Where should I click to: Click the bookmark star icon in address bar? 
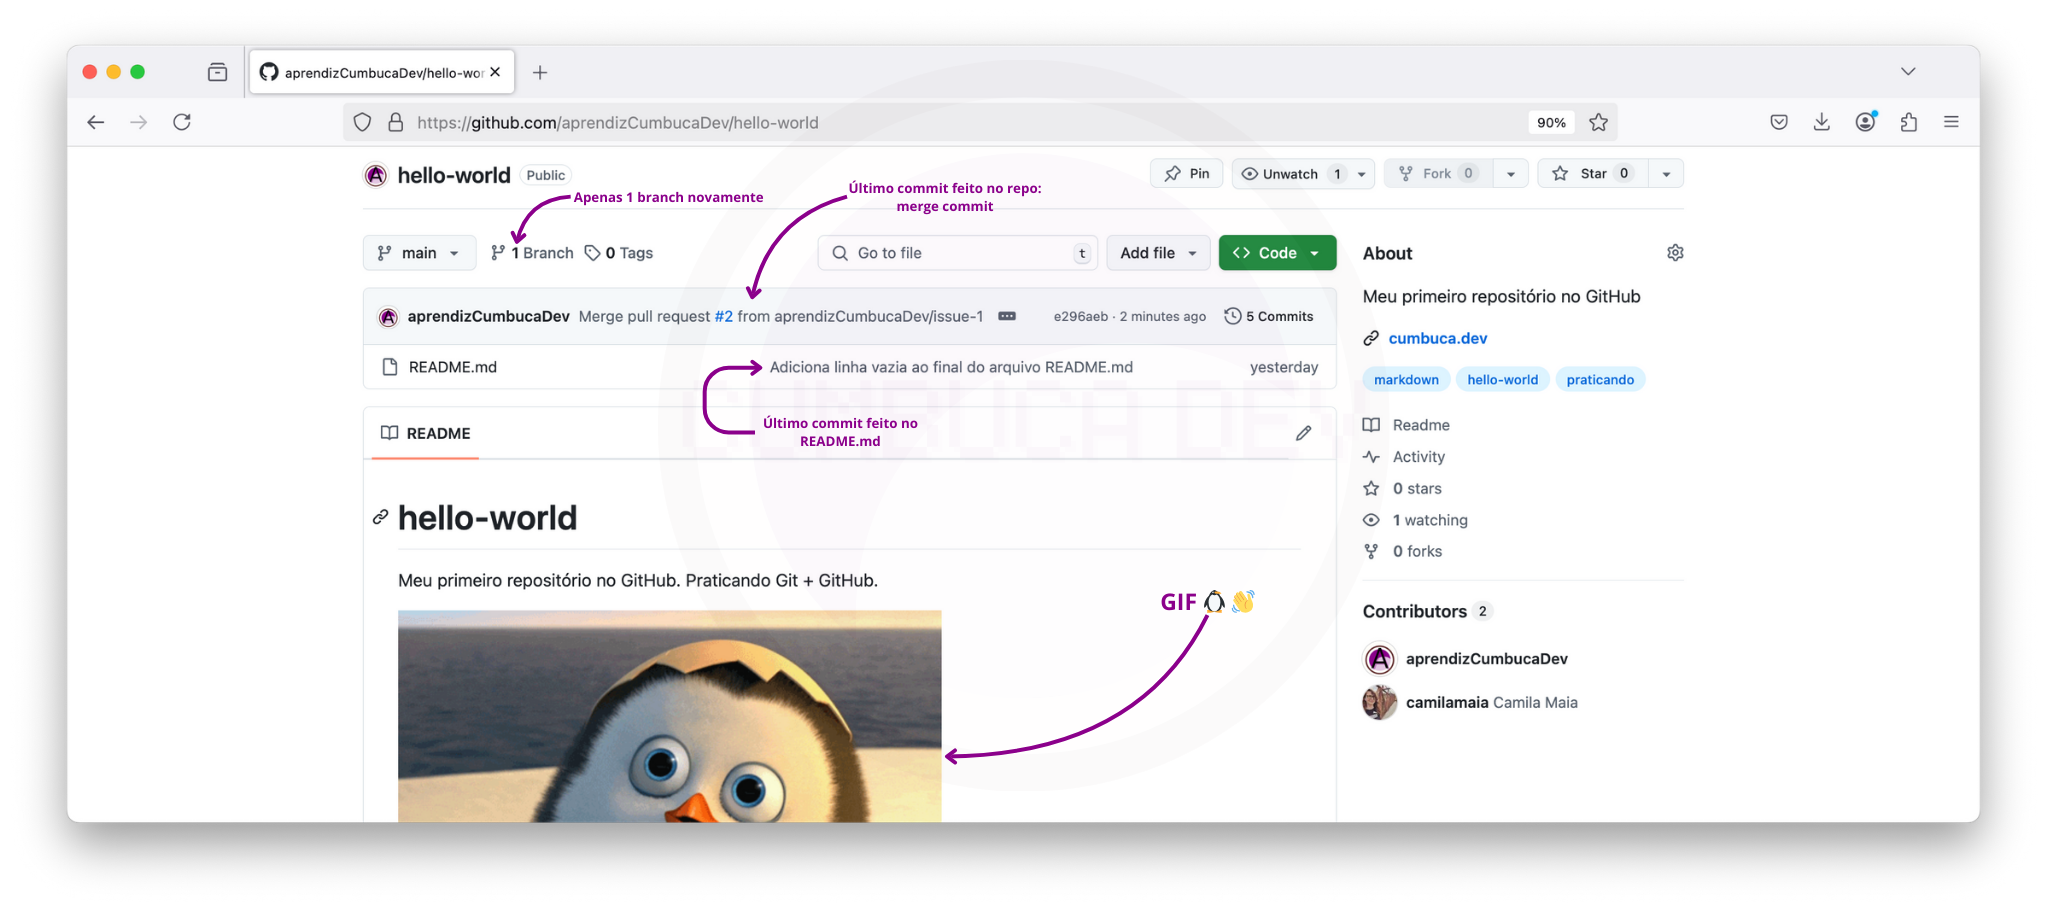[x=1598, y=122]
